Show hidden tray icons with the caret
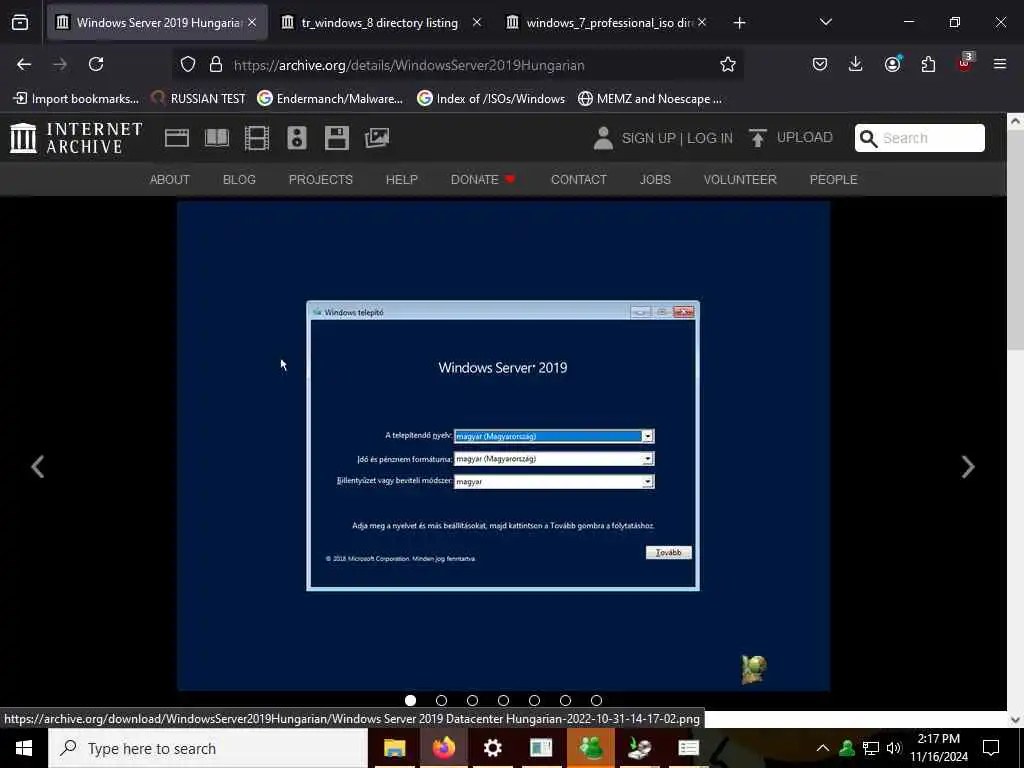This screenshot has width=1024, height=768. [x=823, y=748]
